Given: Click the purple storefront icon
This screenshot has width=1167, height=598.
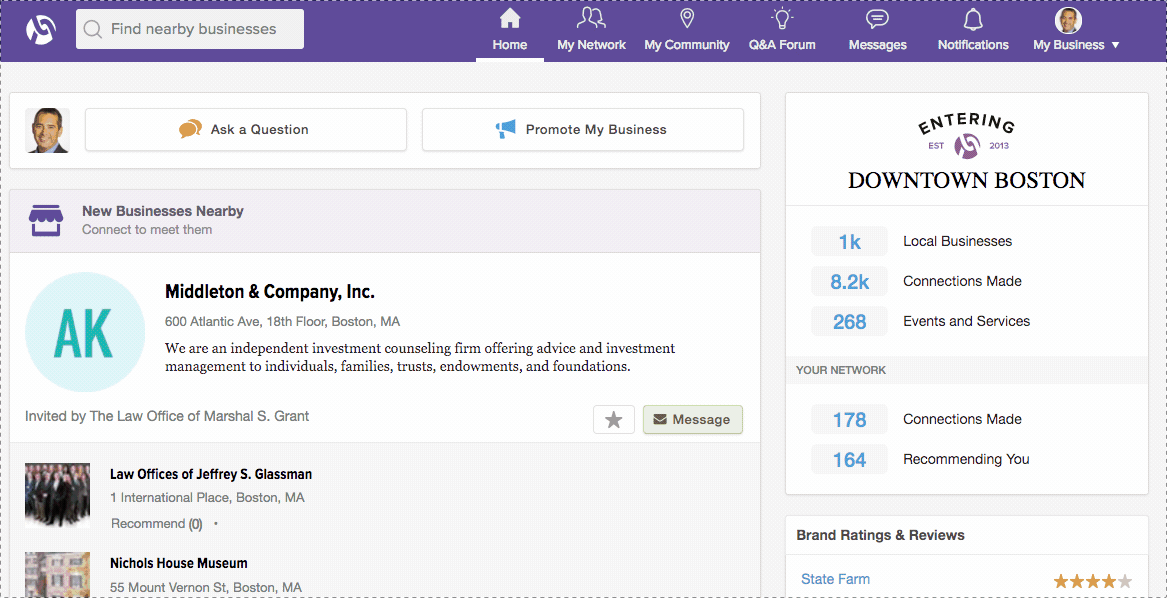Looking at the screenshot, I should coord(45,220).
